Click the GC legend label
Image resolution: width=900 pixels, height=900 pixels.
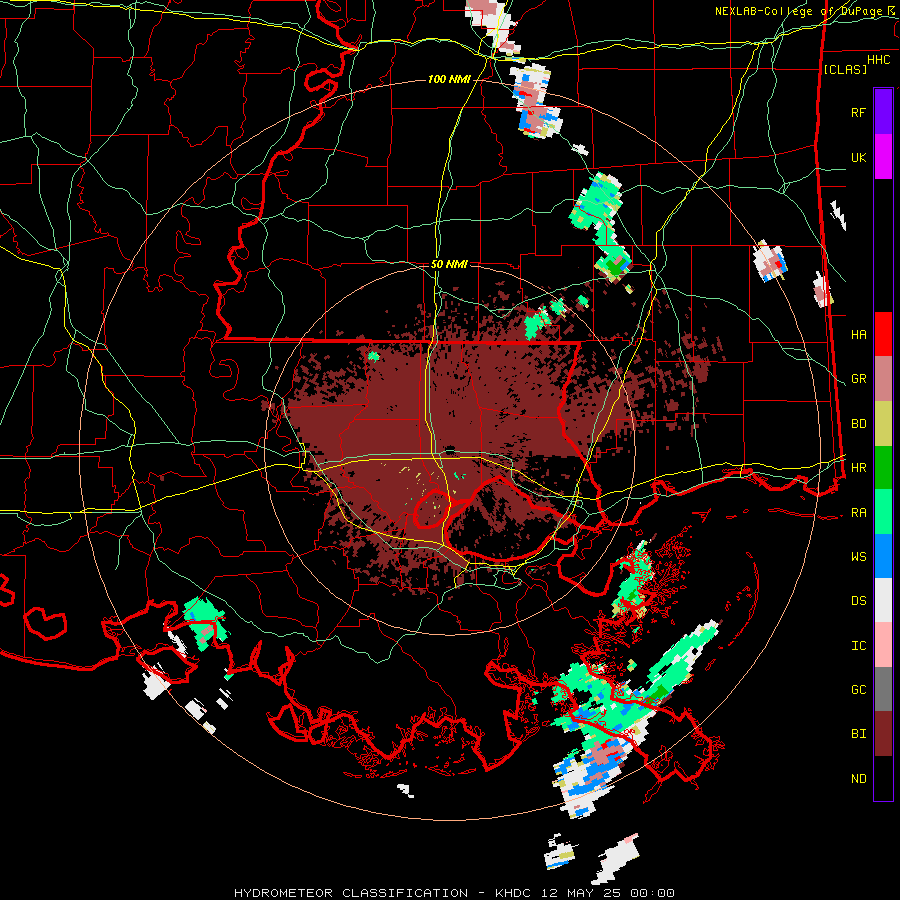[x=858, y=690]
